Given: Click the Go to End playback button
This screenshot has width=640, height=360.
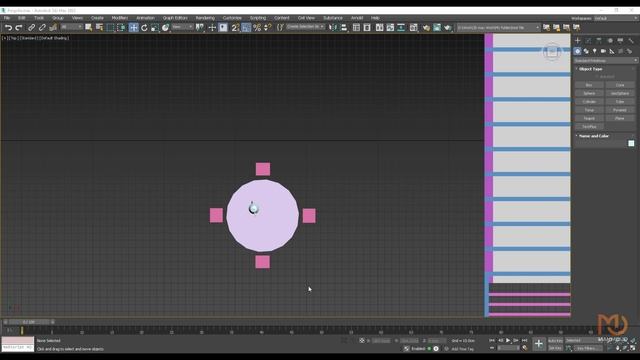Looking at the screenshot, I should tap(525, 340).
